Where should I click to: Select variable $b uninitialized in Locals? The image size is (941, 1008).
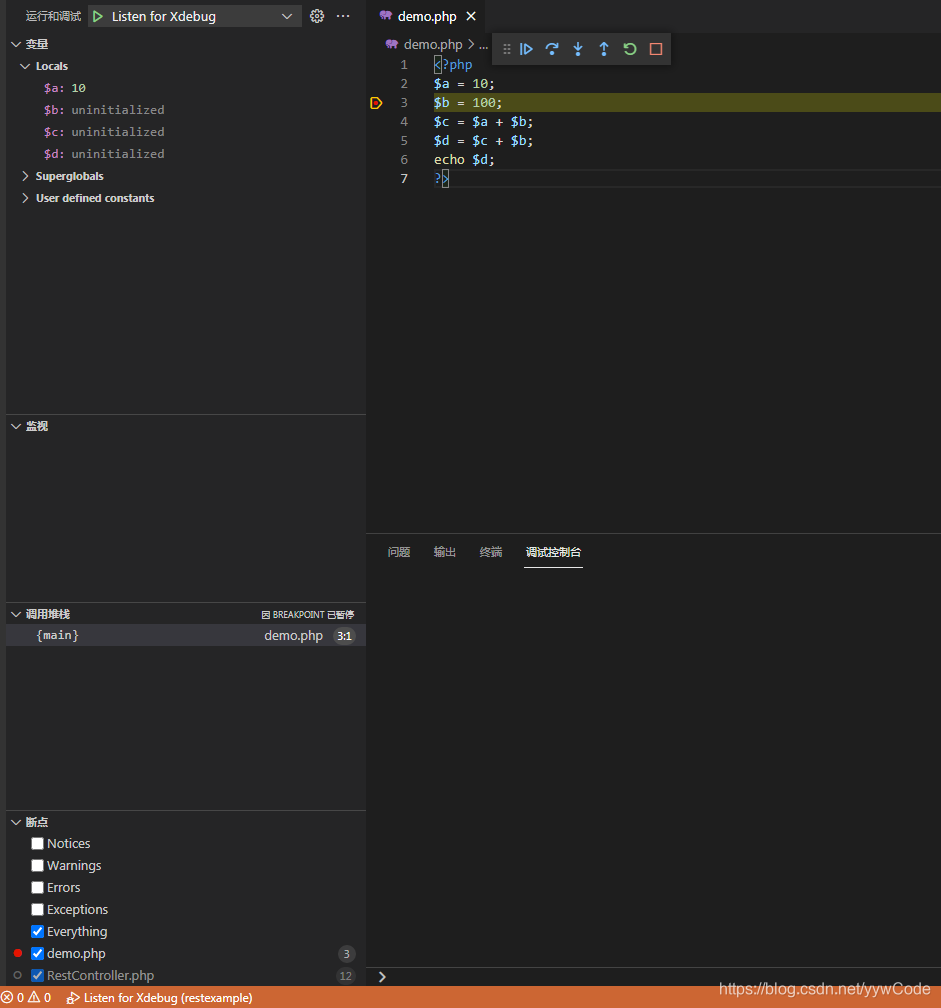[186, 110]
